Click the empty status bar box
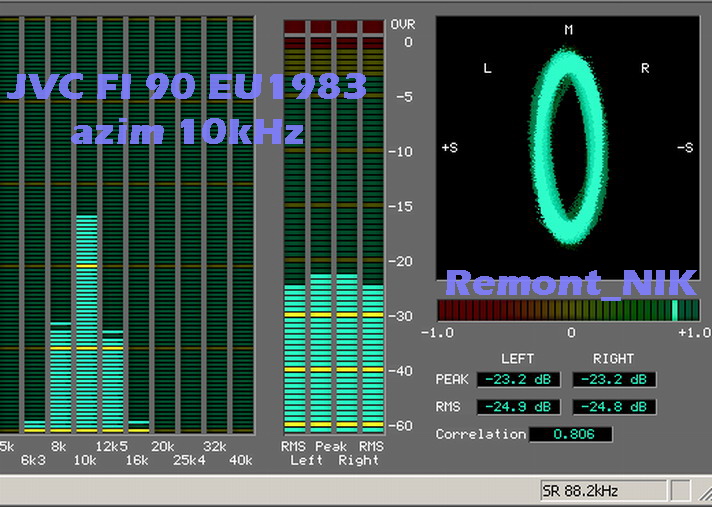Viewport: 712px width, 507px height. point(679,491)
